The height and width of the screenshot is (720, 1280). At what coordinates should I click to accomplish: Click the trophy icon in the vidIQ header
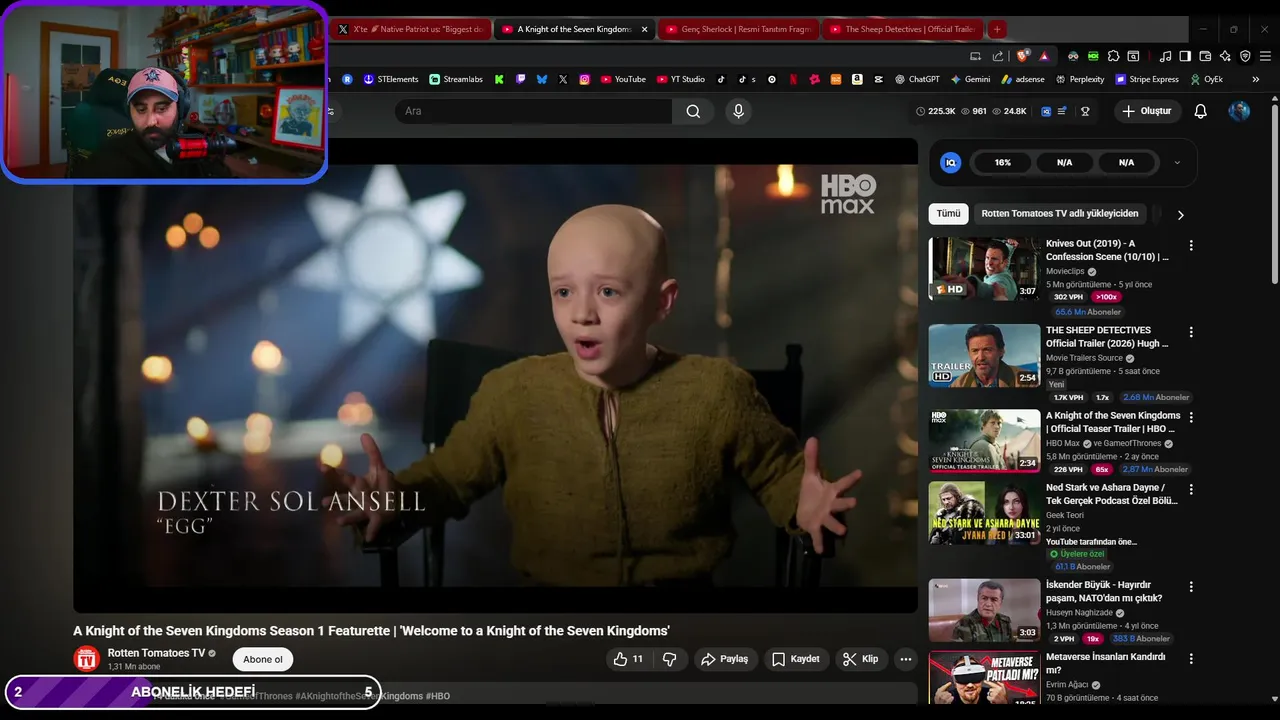click(1085, 111)
